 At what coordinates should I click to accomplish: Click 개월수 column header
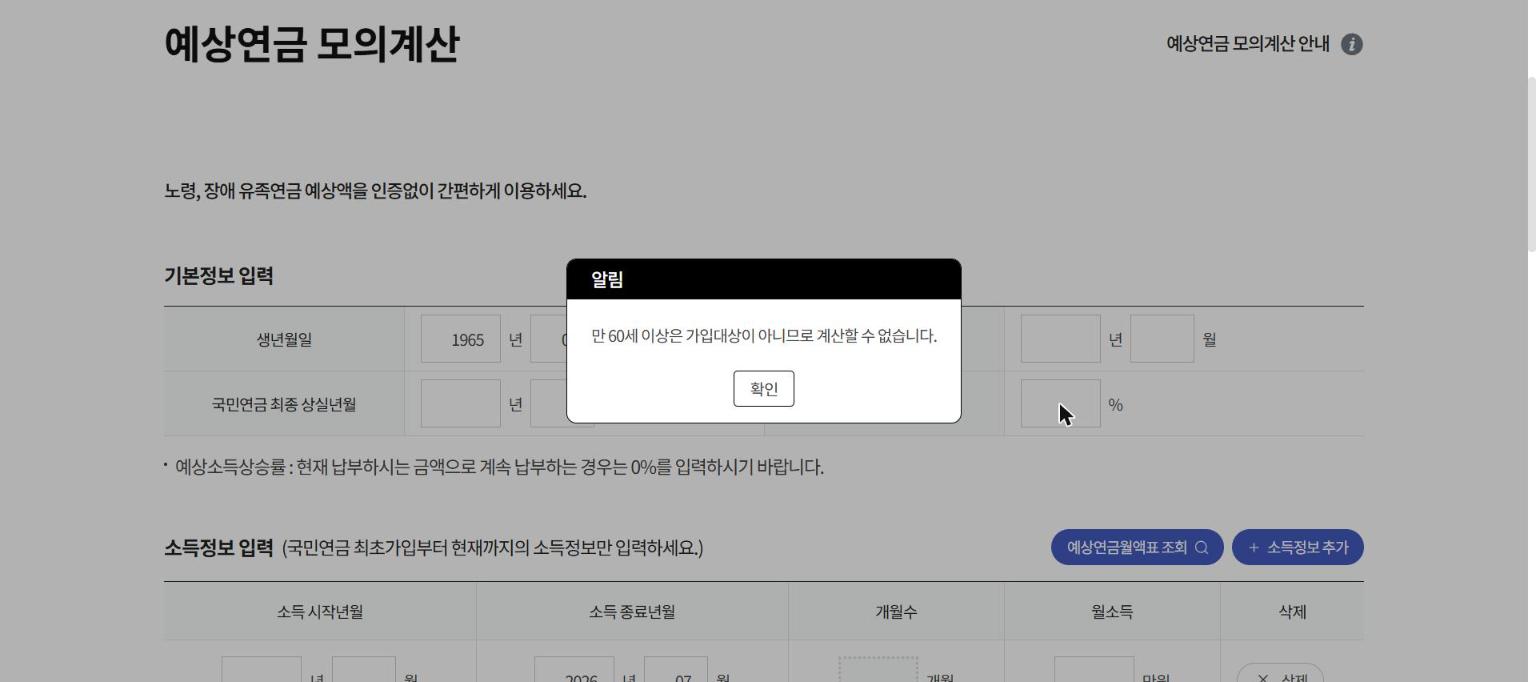click(x=896, y=612)
